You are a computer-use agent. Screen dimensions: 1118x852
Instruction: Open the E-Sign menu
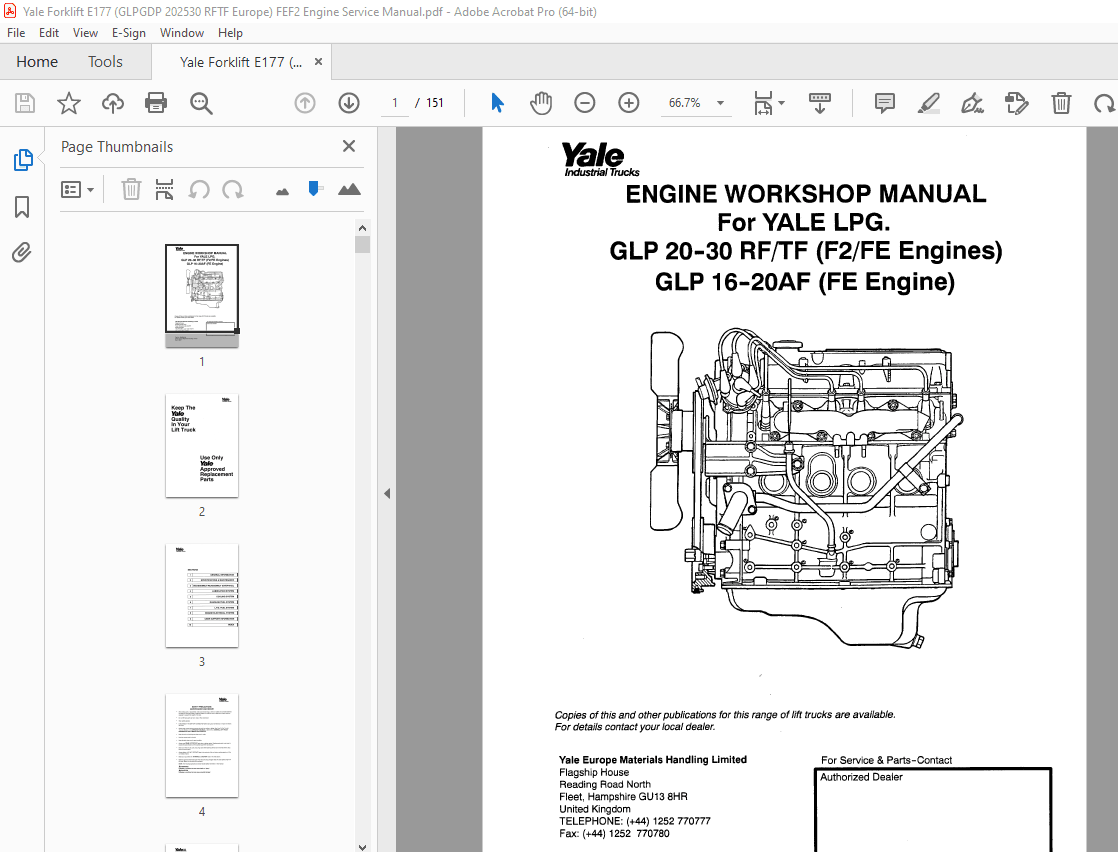click(x=129, y=32)
